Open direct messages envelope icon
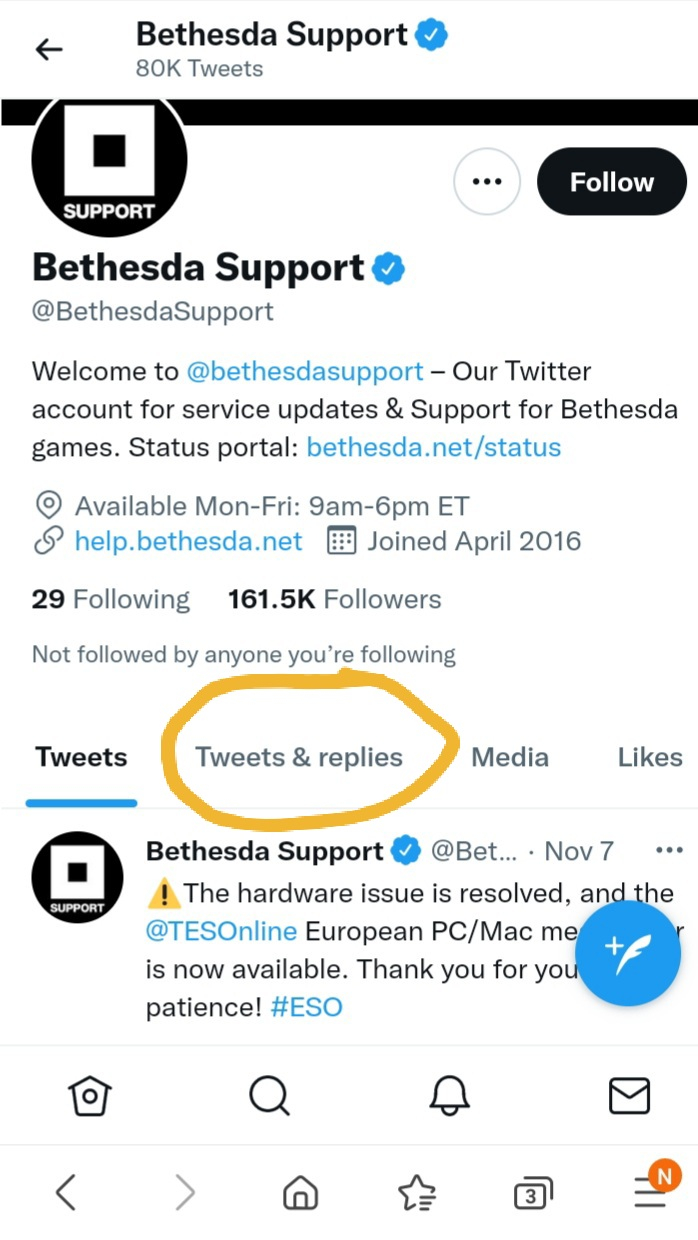 tap(629, 1096)
